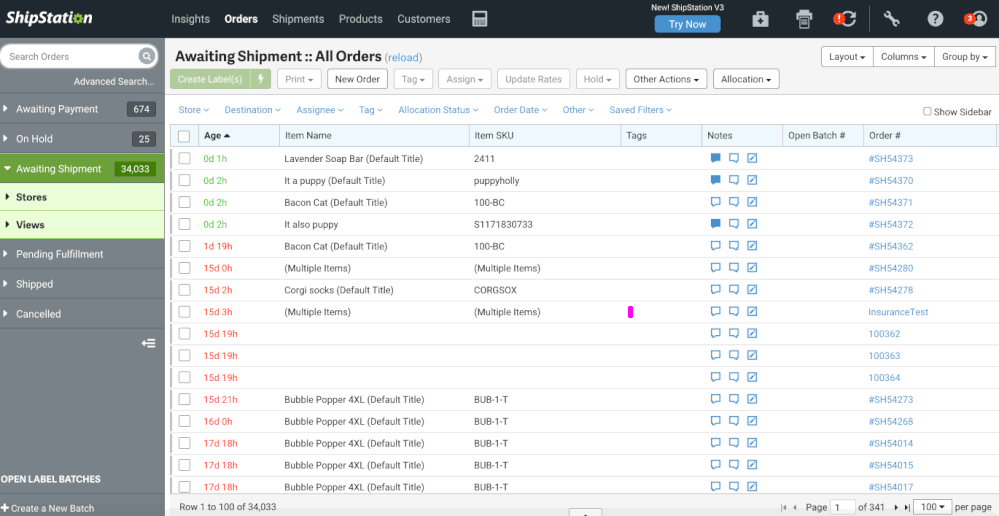
Task: Click the magenta tag on InsuranceTest order
Action: (630, 312)
